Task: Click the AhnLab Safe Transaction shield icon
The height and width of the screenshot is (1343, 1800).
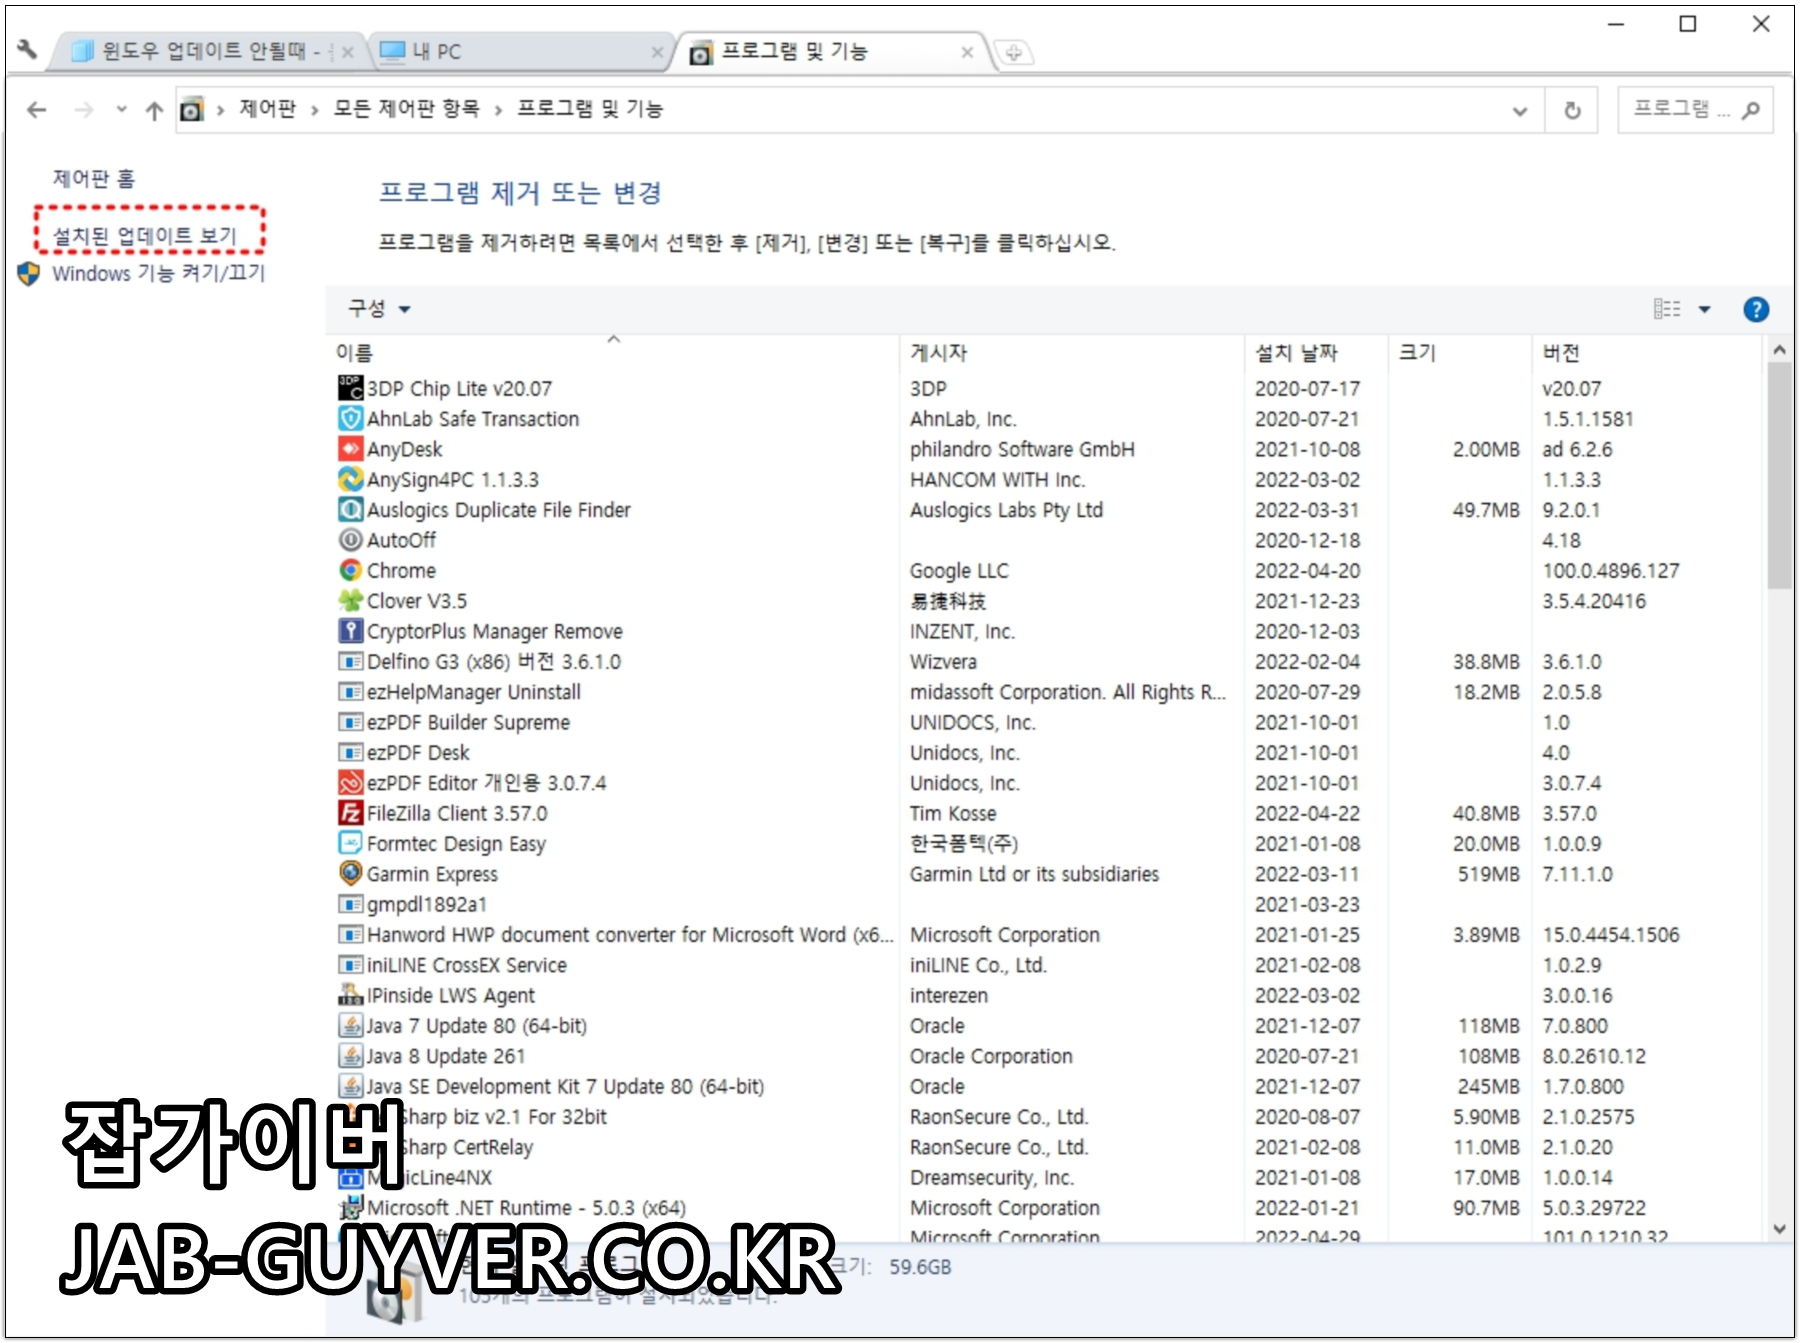Action: tap(350, 418)
